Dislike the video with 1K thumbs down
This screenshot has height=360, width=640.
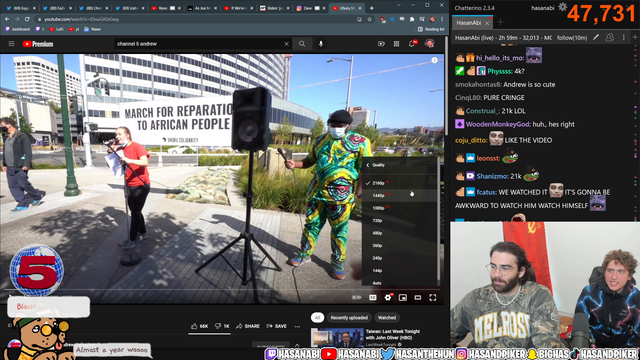click(222, 326)
